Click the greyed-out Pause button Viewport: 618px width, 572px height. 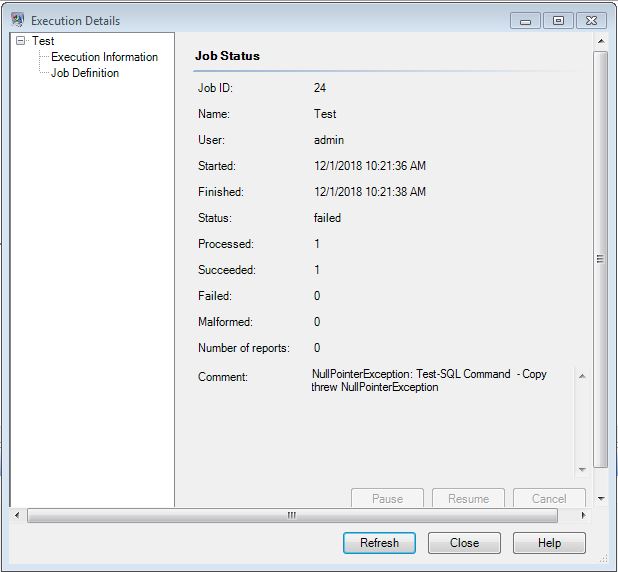click(387, 498)
